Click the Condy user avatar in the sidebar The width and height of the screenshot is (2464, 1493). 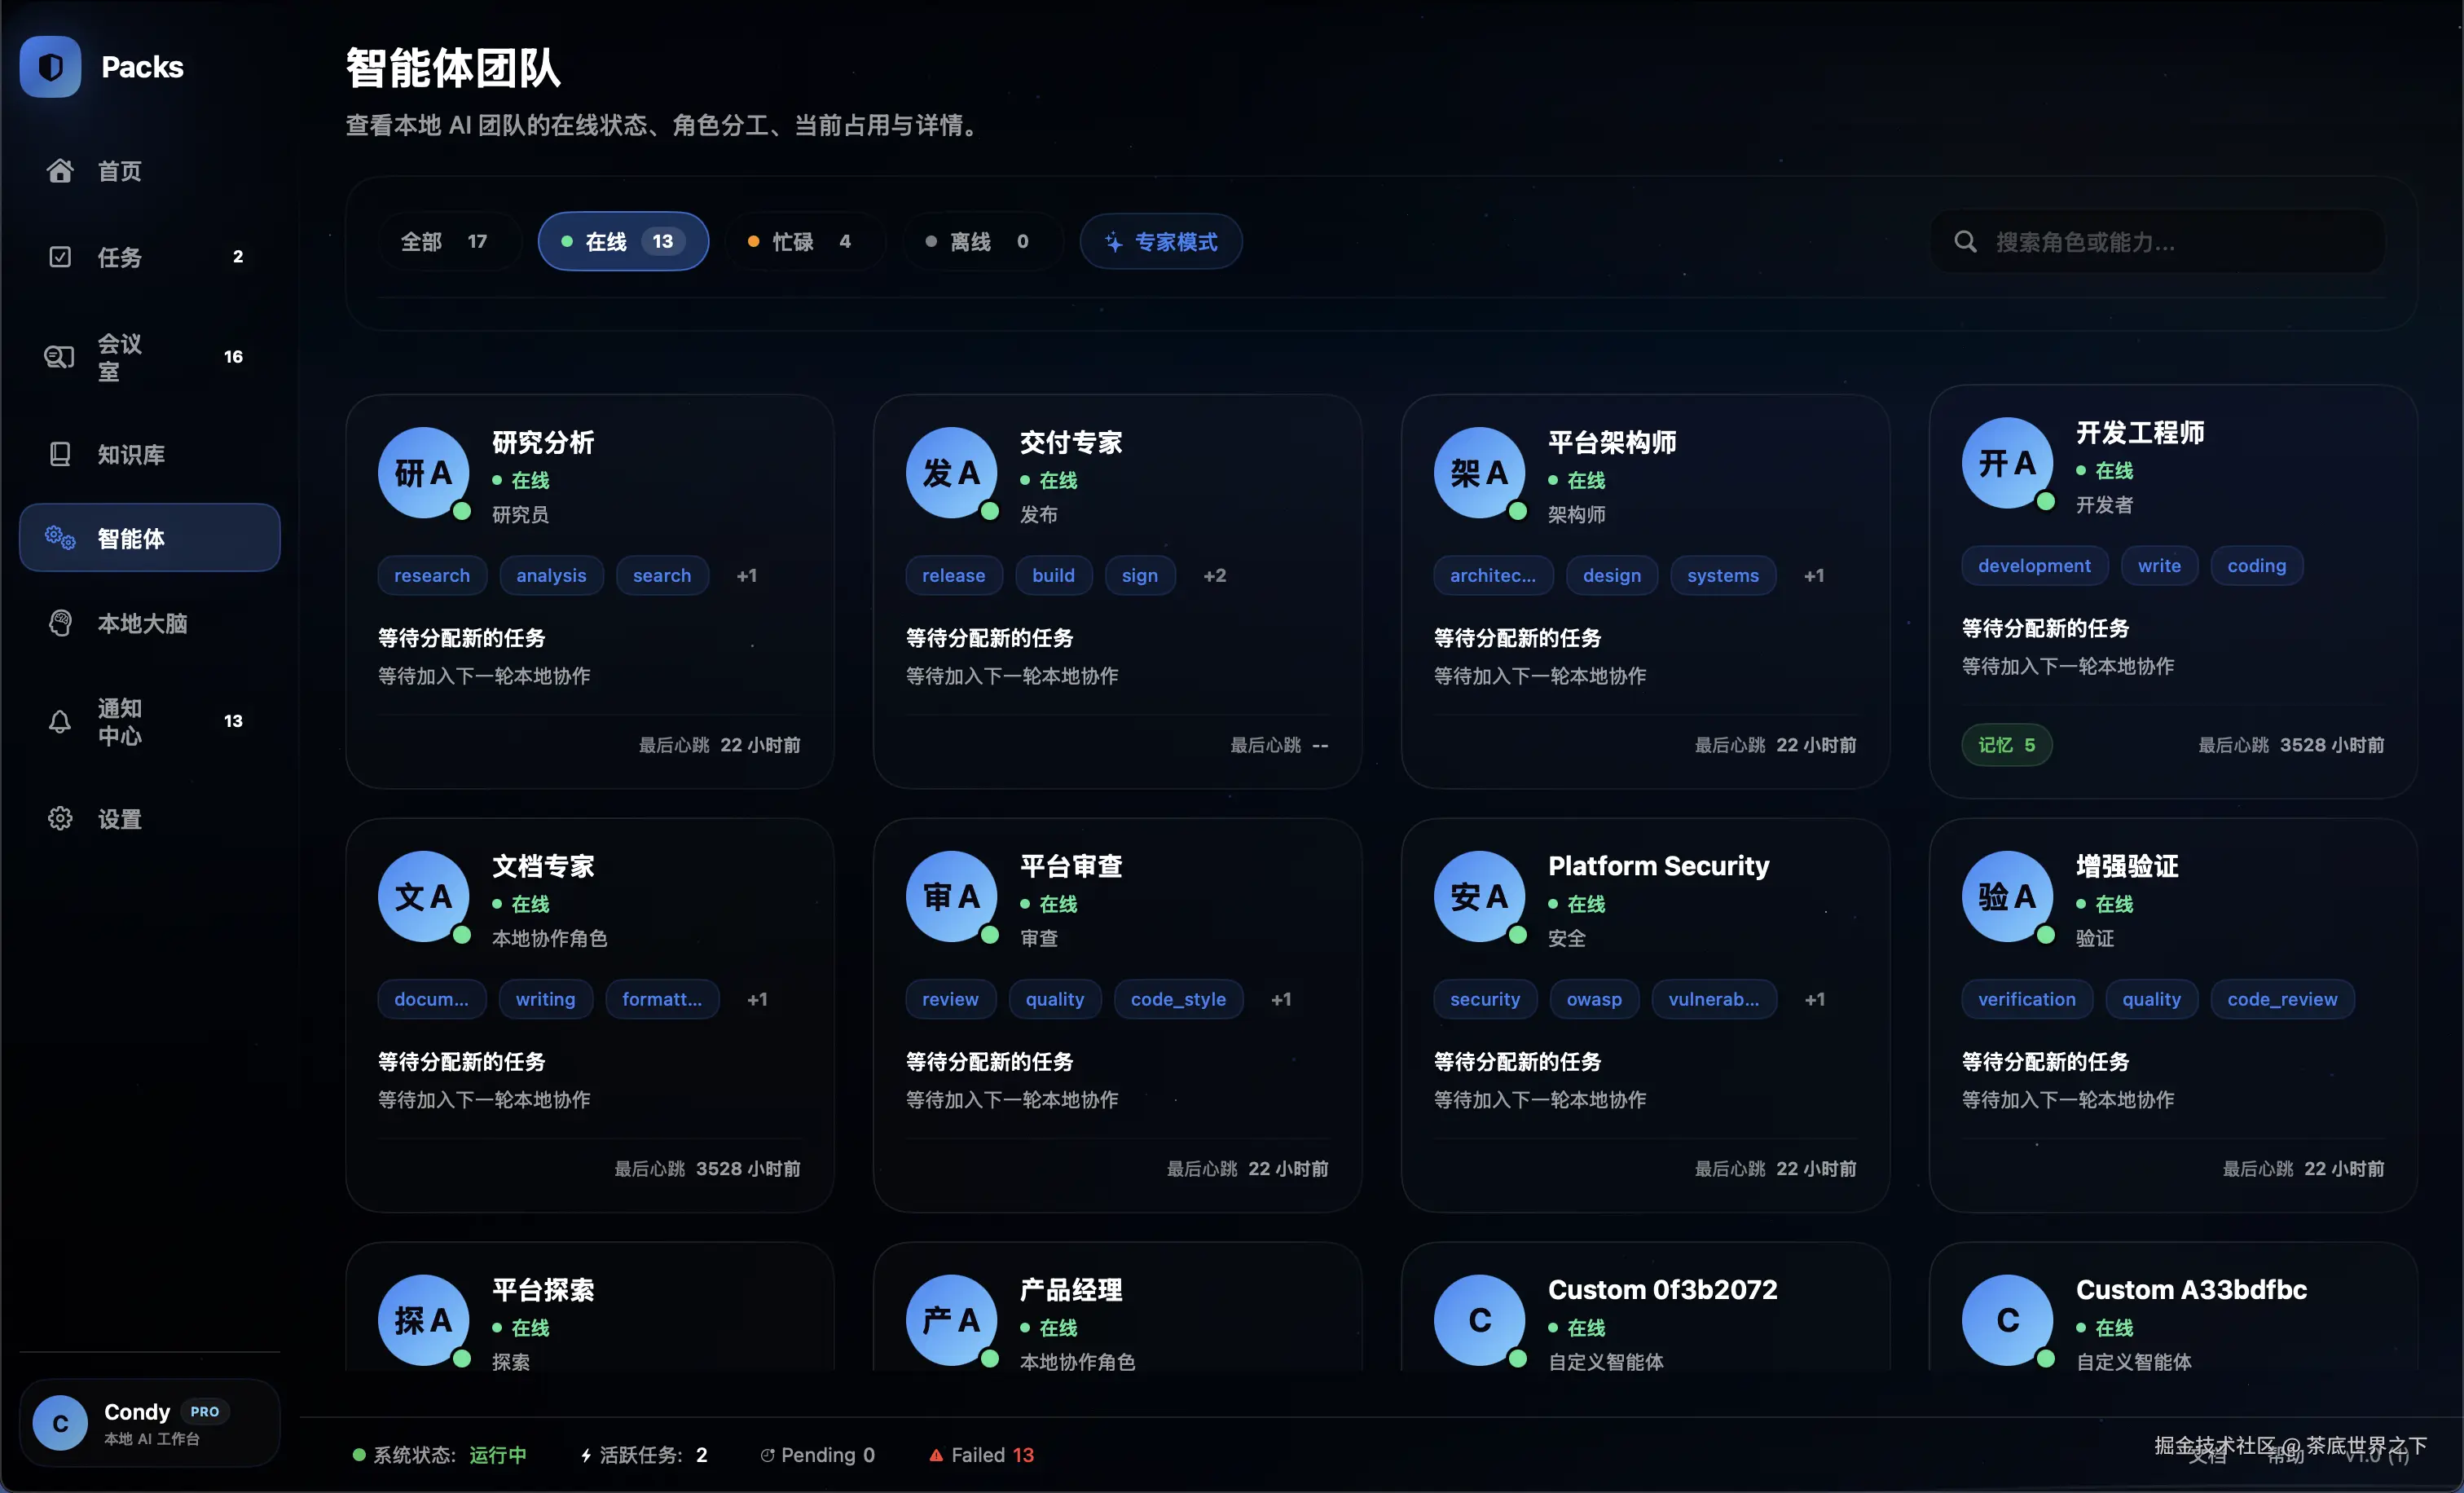click(60, 1423)
